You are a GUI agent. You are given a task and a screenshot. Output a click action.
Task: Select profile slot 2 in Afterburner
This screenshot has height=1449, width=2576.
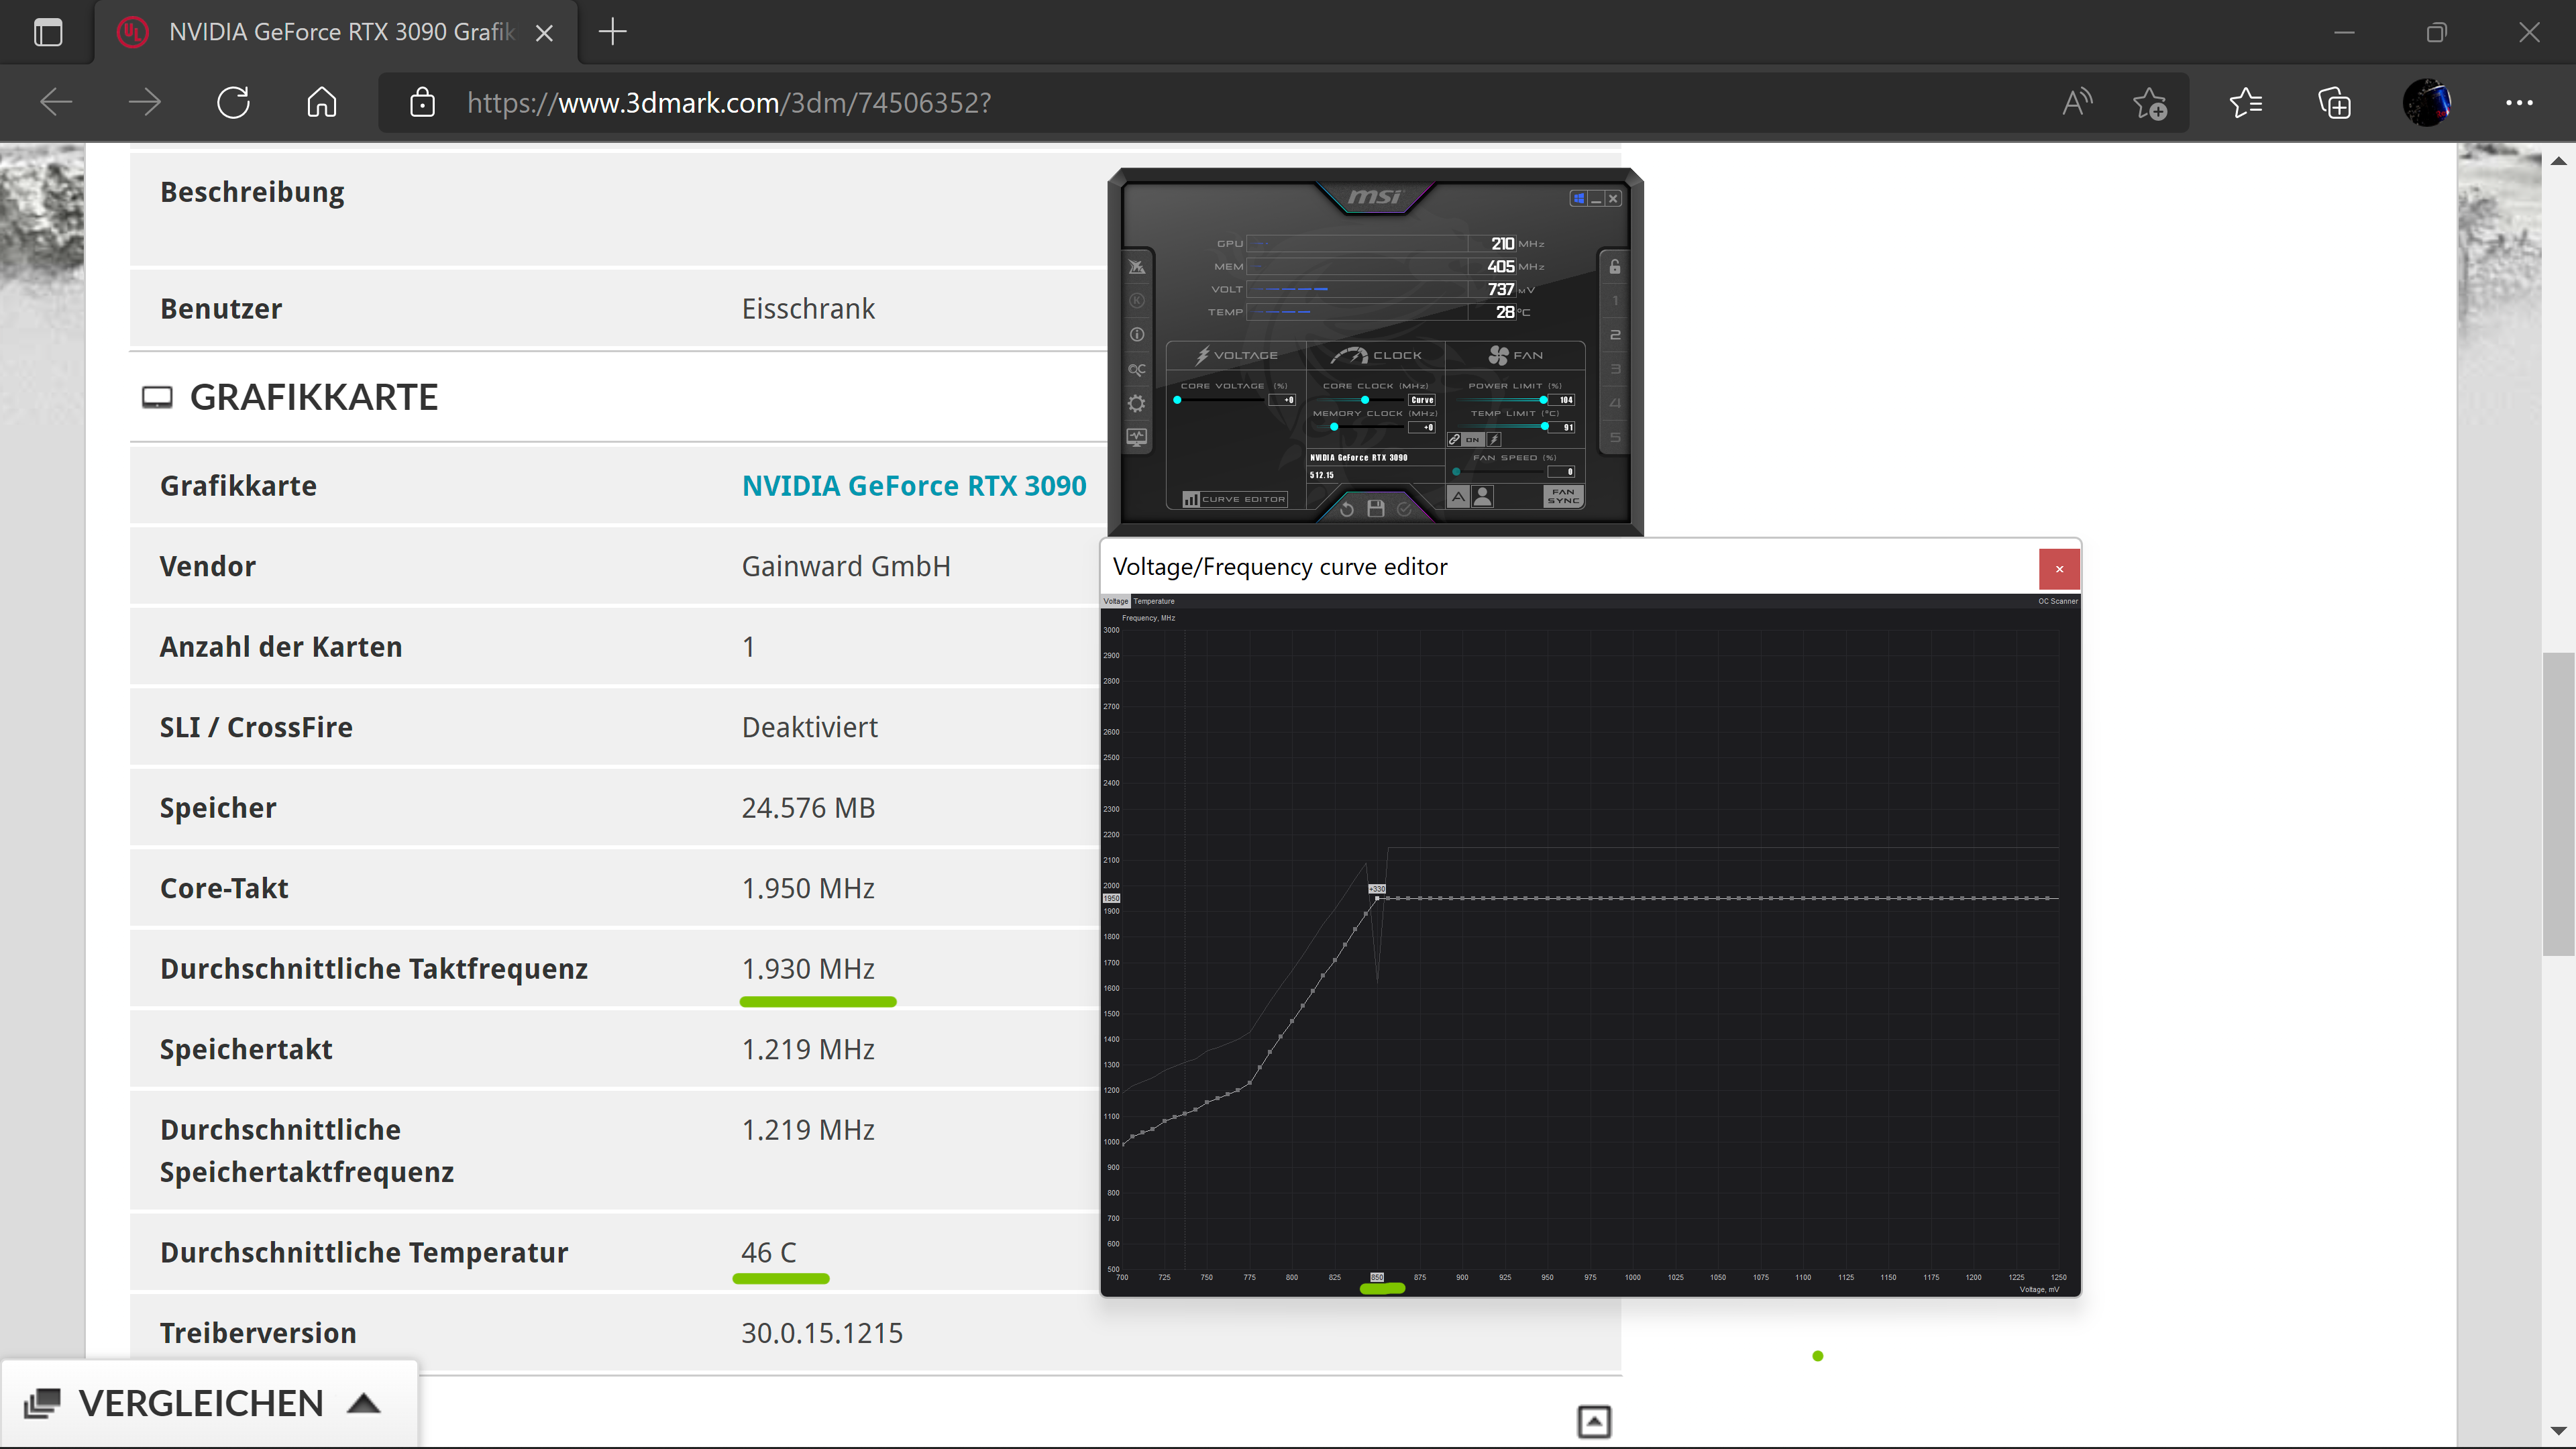[1614, 335]
